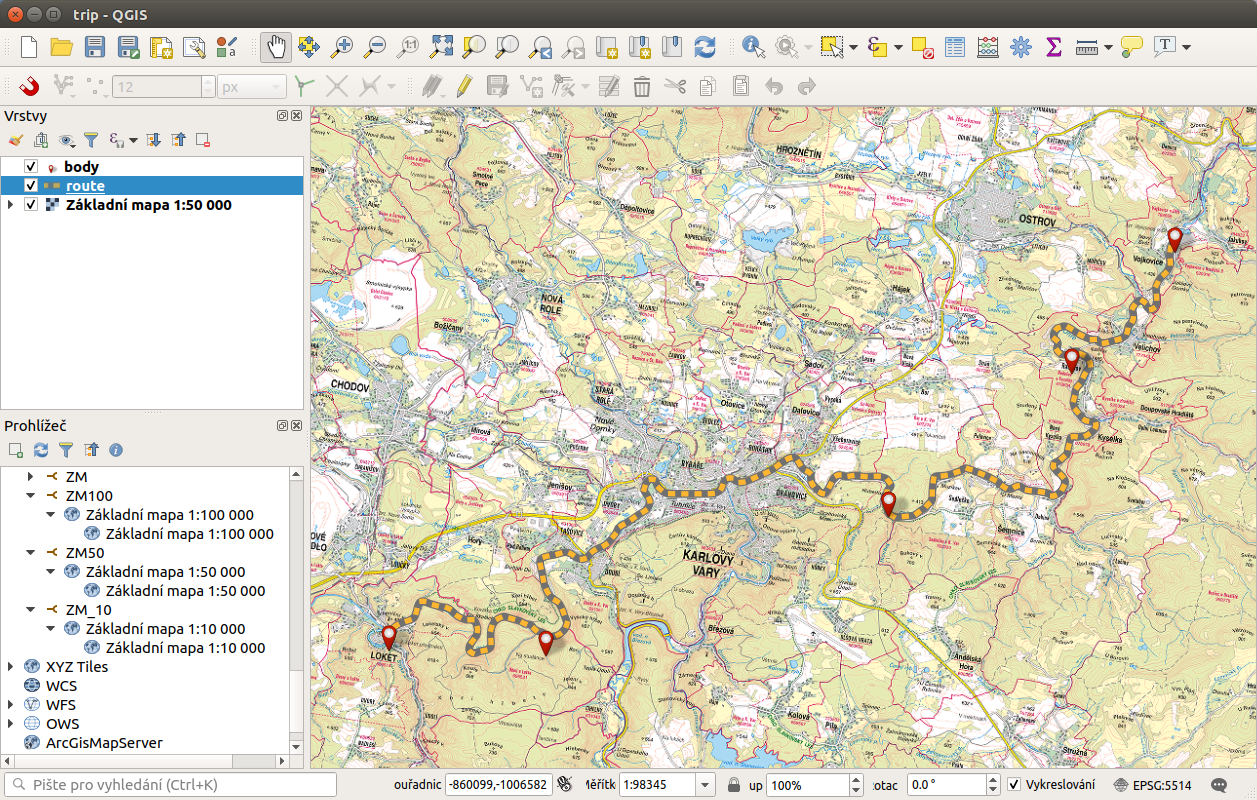
Task: Open the map scale 1:98345 dropdown arrow
Action: point(704,785)
